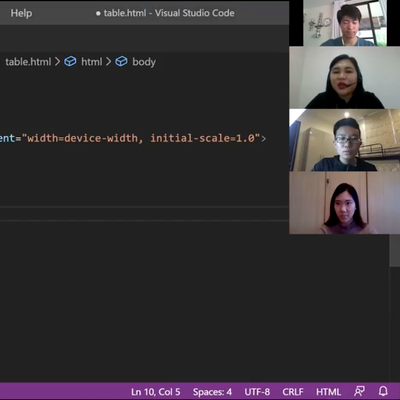Open Ln 10, Col 5 go-to-line

(156, 392)
